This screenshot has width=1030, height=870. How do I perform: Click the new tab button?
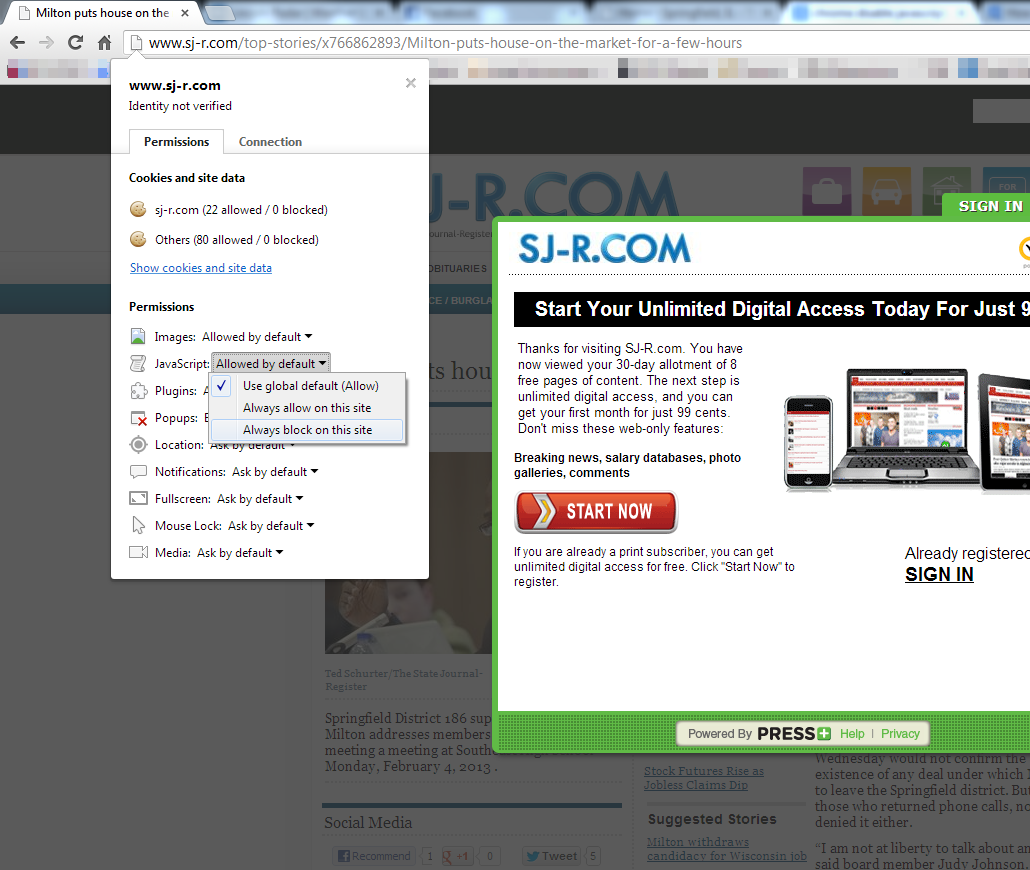[219, 12]
